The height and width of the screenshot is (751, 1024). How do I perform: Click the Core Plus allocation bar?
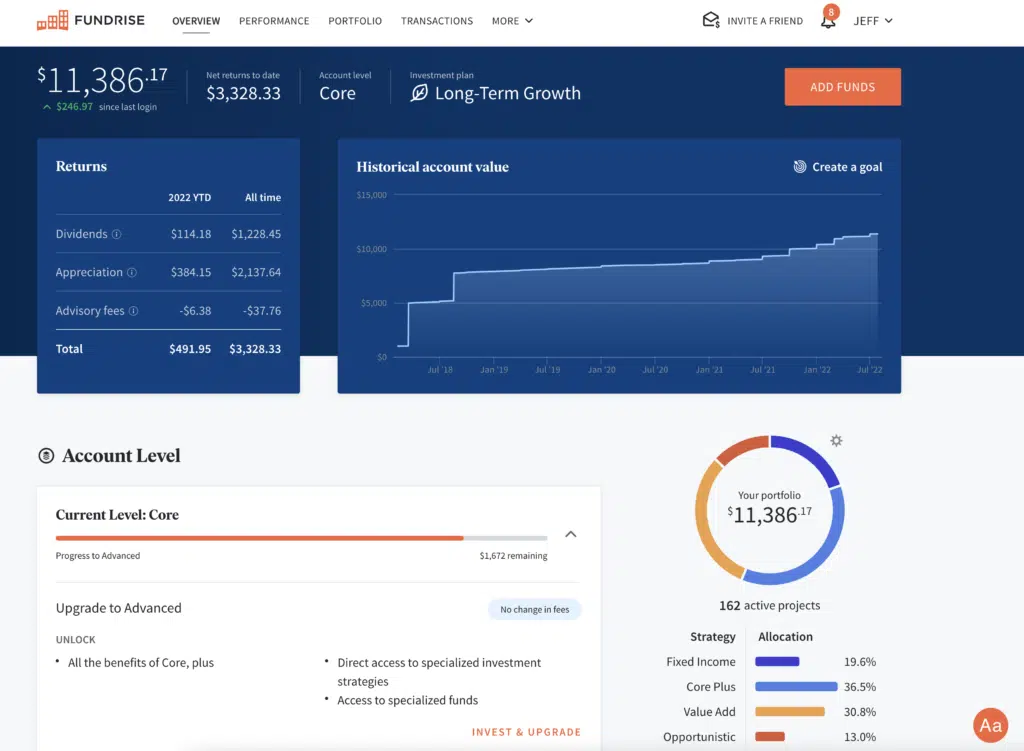click(x=796, y=687)
